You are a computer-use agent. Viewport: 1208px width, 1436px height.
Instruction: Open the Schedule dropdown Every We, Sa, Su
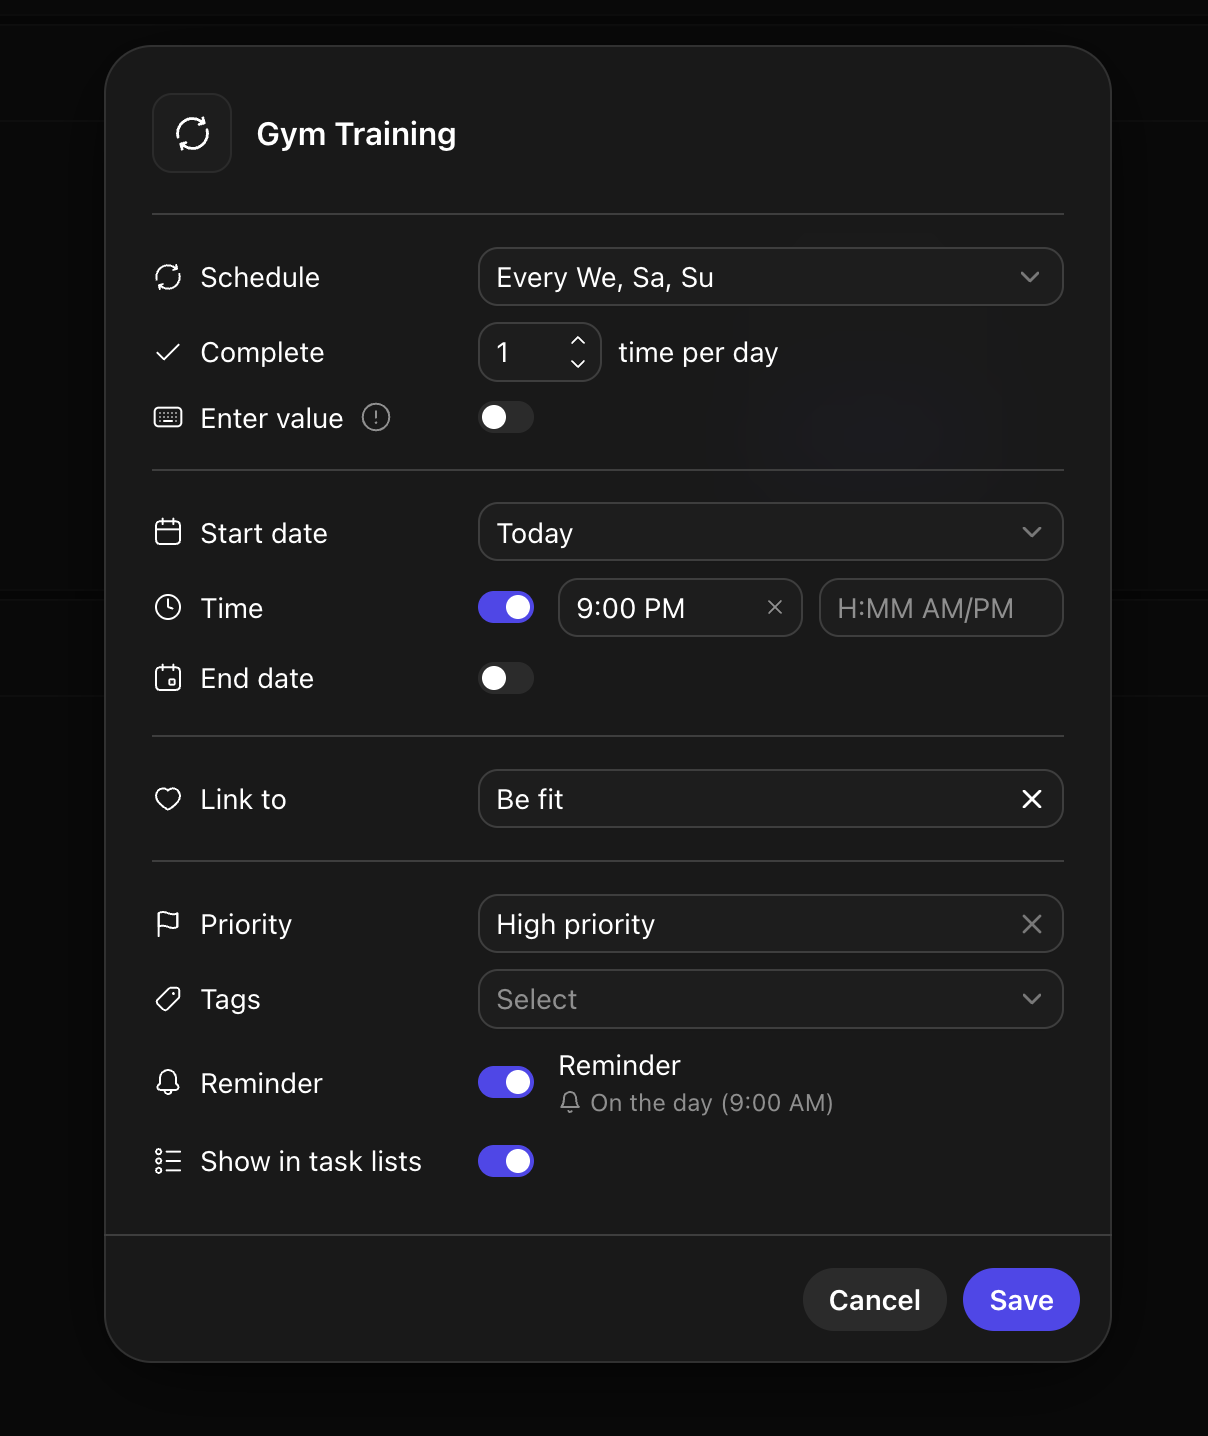[x=771, y=277]
